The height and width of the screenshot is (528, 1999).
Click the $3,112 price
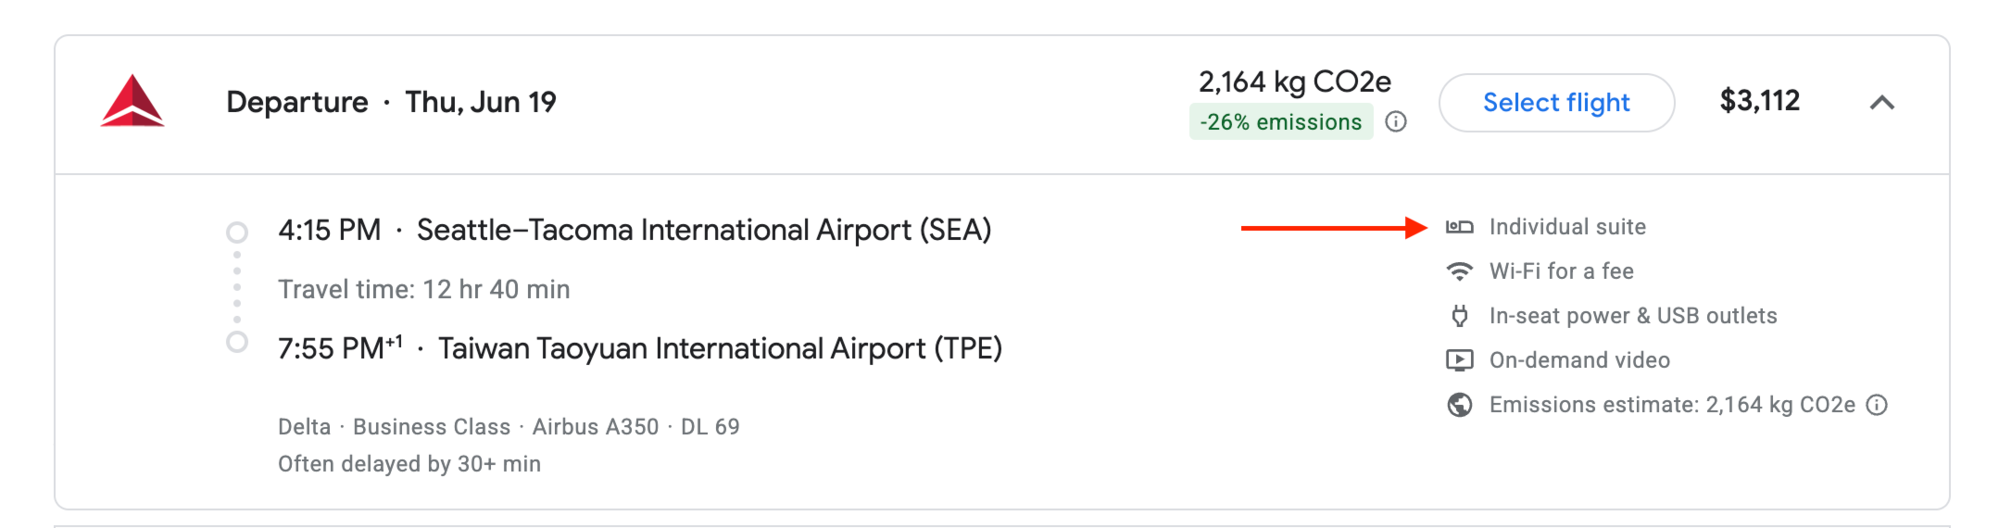[x=1759, y=101]
